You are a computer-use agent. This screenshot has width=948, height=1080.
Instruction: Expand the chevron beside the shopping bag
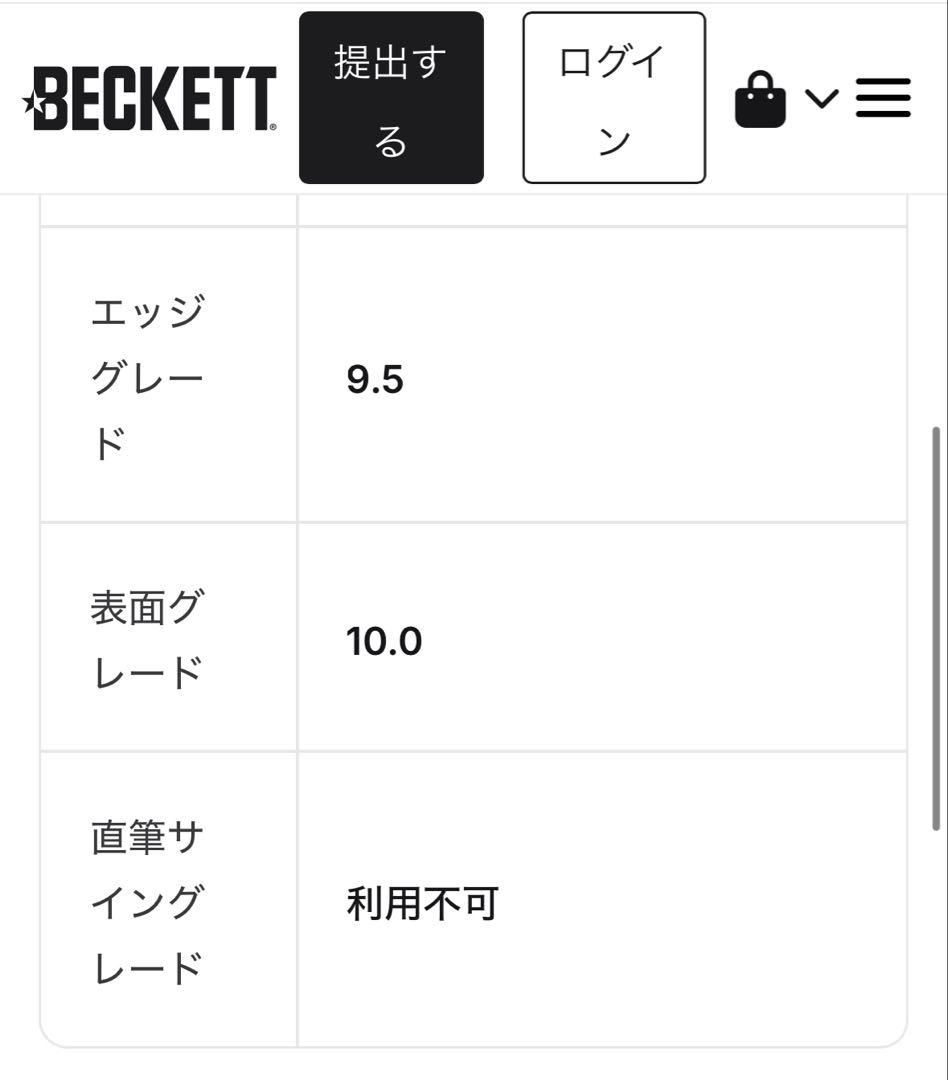click(x=821, y=98)
